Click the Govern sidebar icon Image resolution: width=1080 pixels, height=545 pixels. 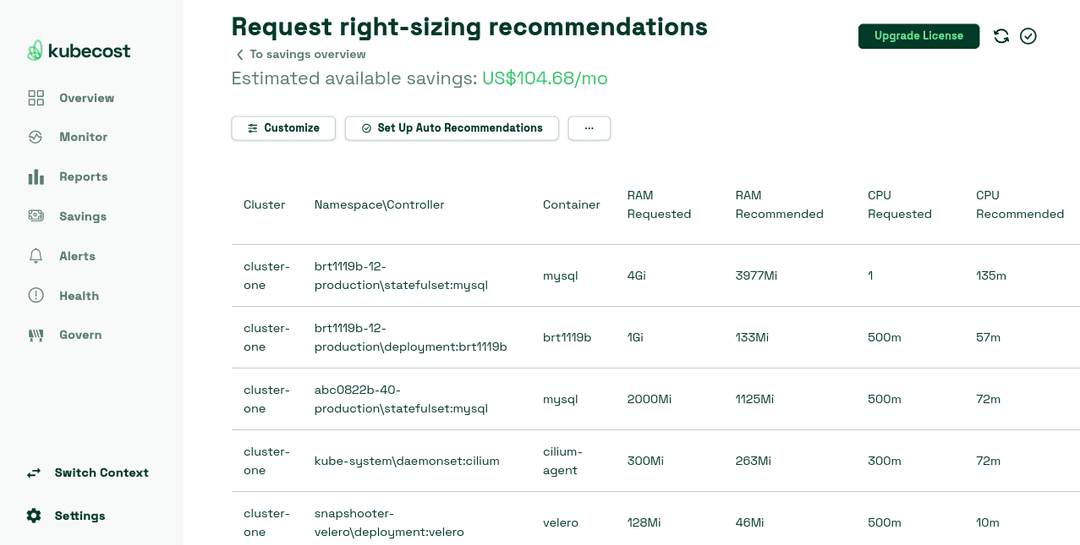[x=36, y=335]
